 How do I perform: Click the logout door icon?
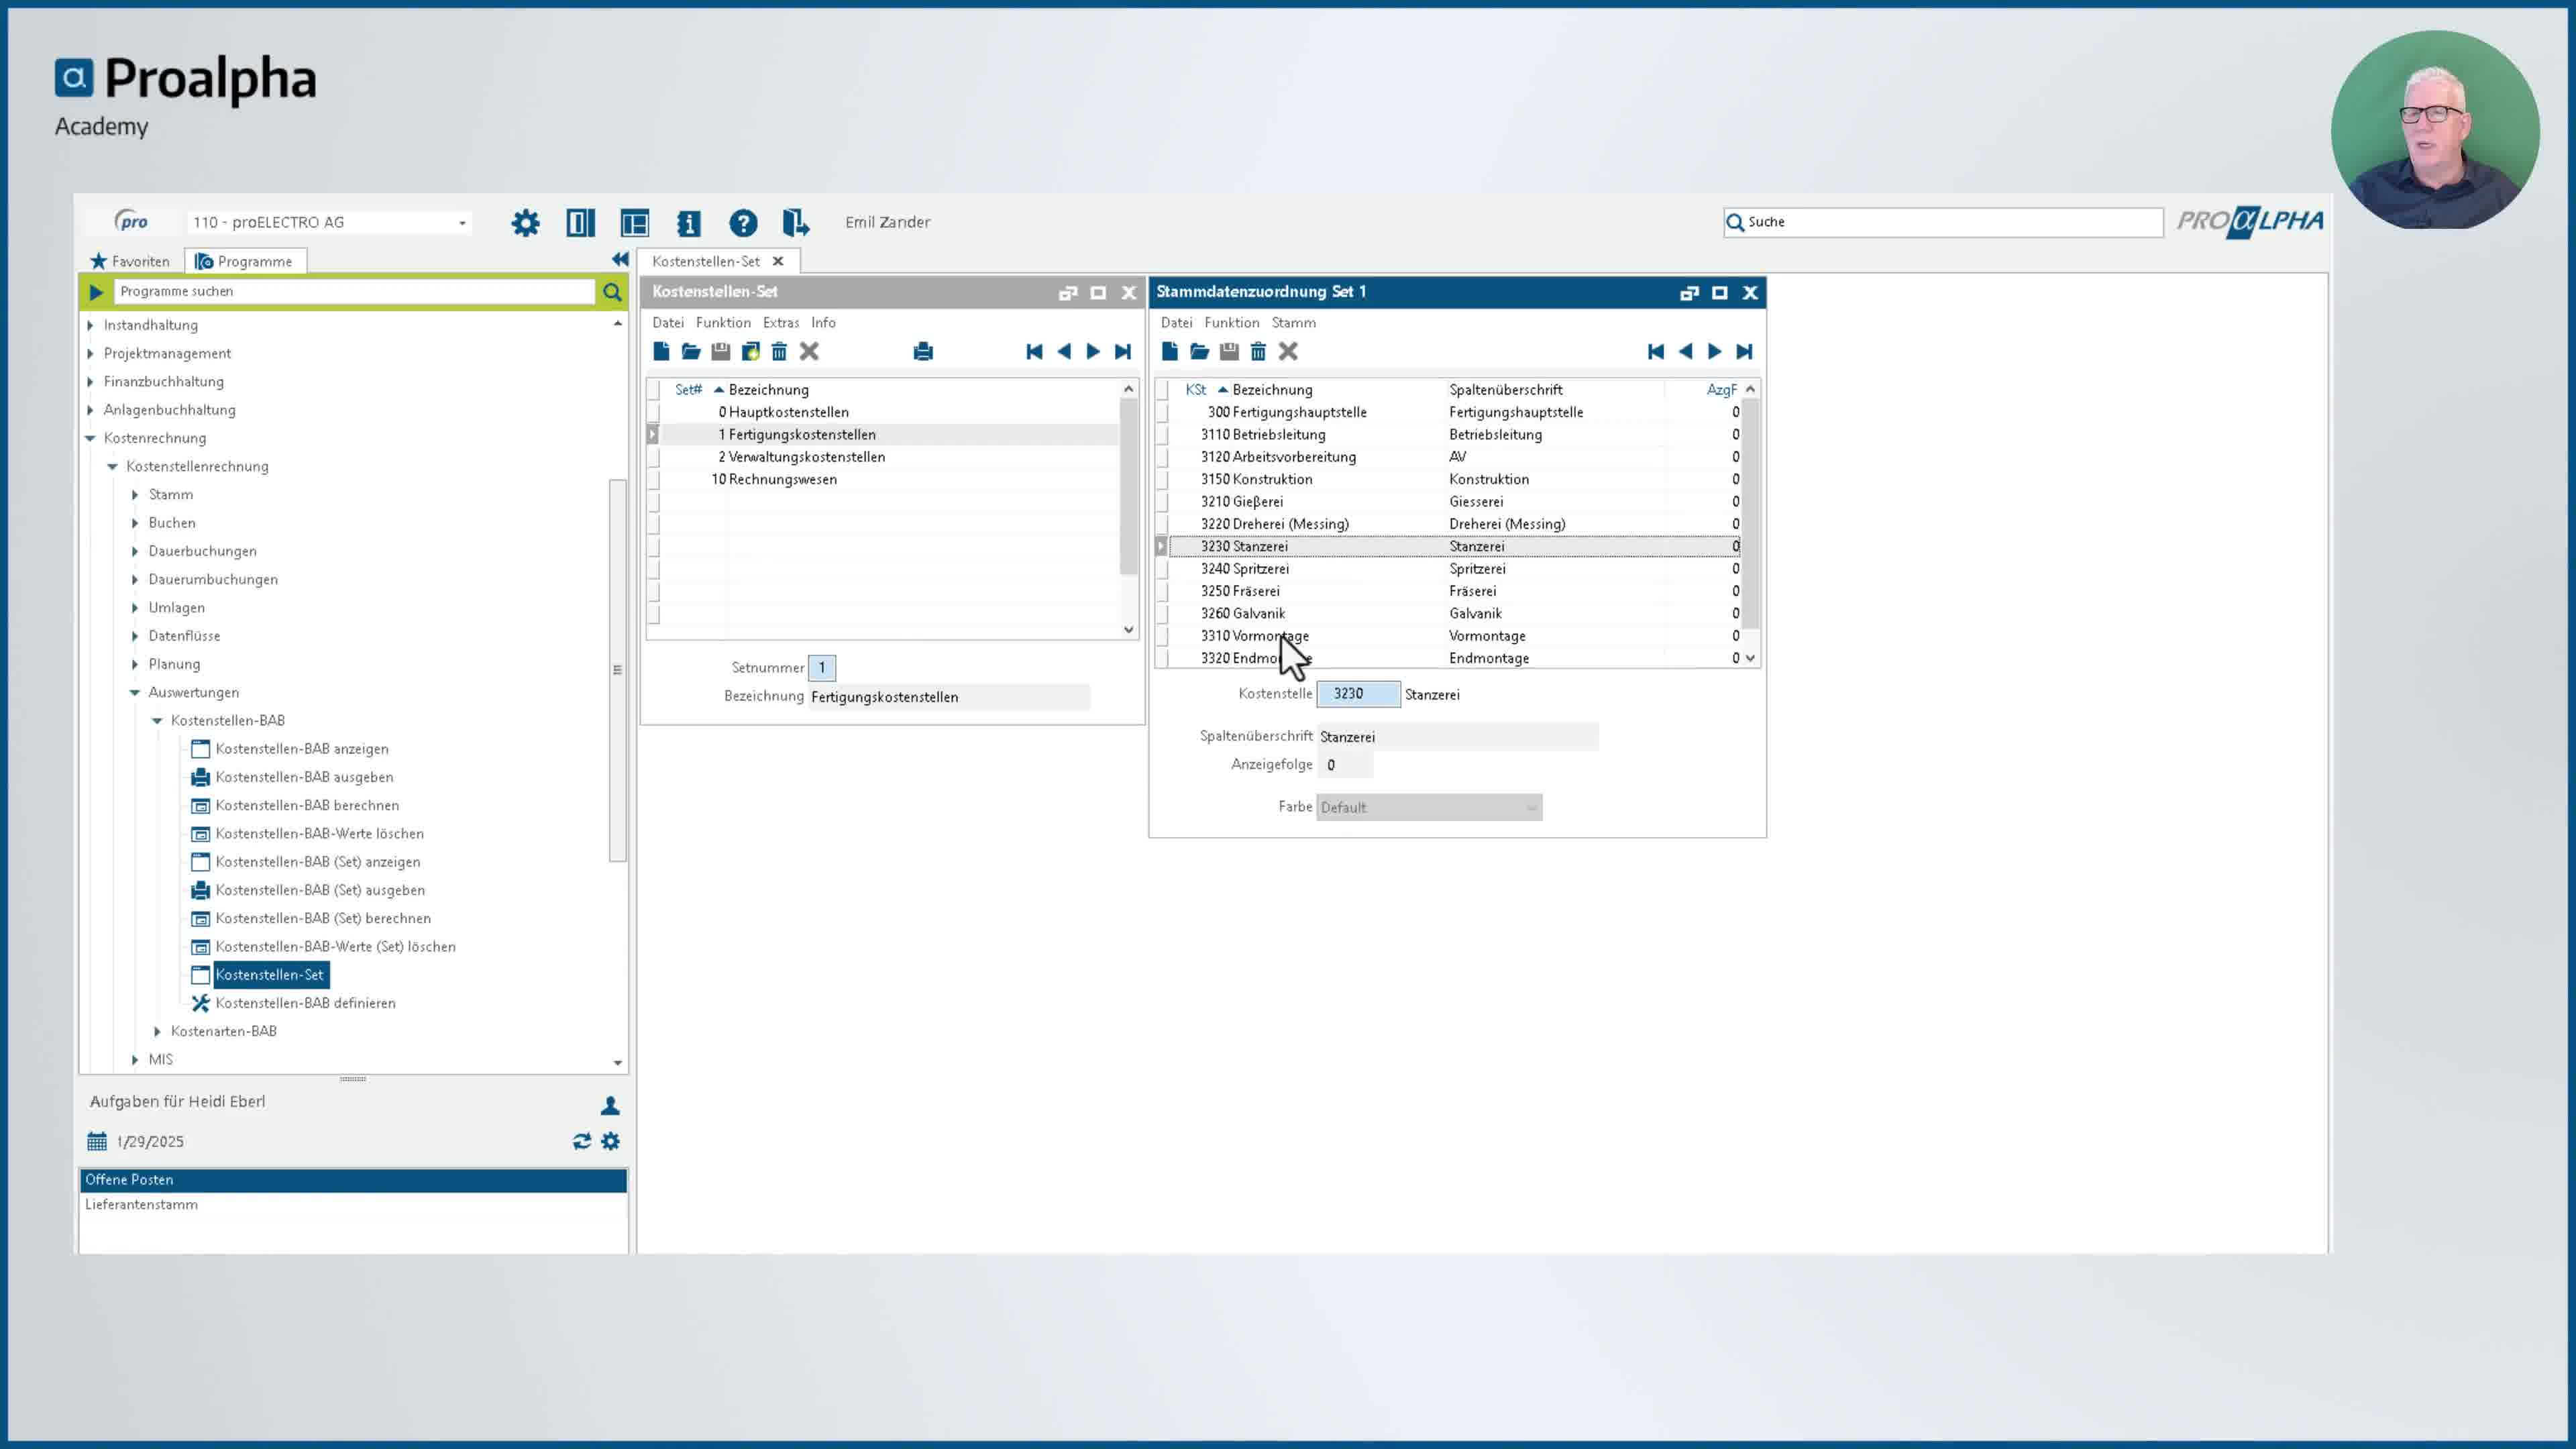[x=796, y=222]
